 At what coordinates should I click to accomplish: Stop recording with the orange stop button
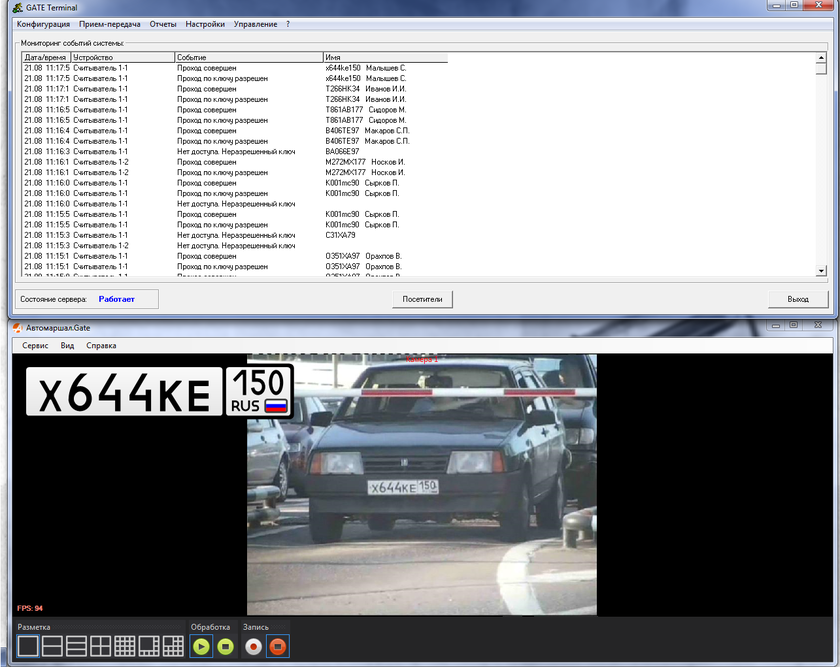[278, 646]
